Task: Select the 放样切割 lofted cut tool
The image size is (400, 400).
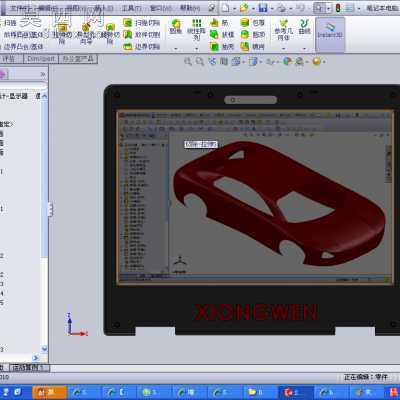Action: tap(142, 35)
